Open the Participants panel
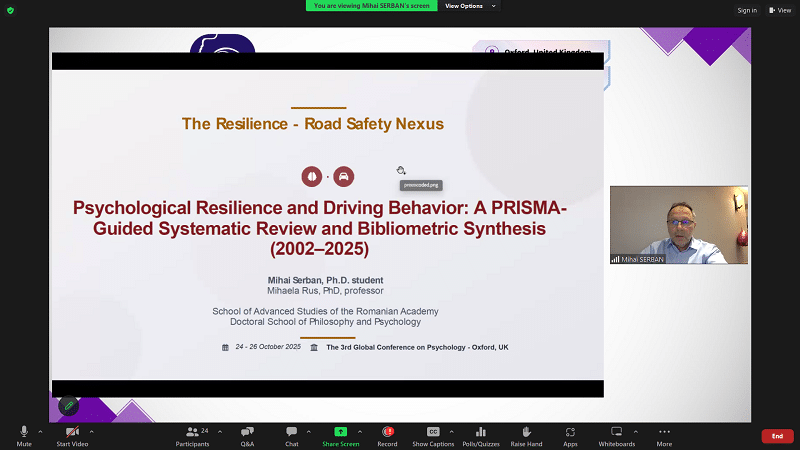The height and width of the screenshot is (450, 800). click(x=192, y=434)
